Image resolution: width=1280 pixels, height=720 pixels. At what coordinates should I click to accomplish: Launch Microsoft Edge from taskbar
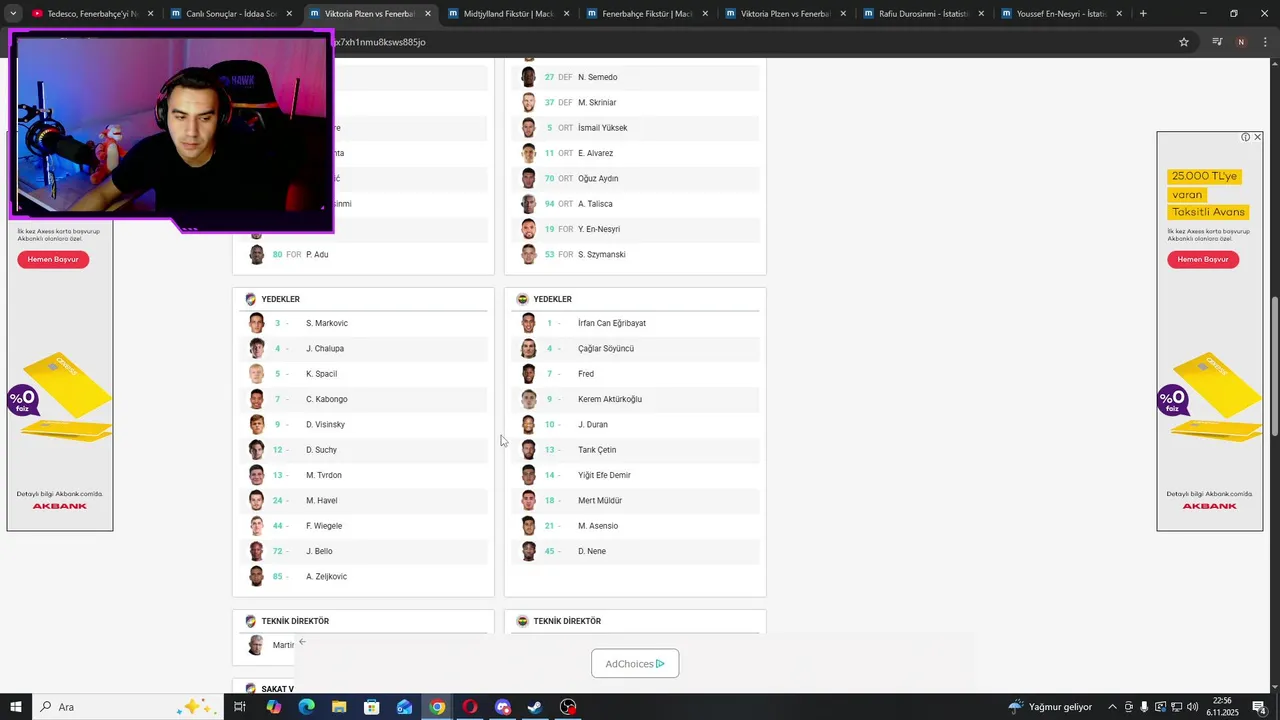click(x=306, y=707)
